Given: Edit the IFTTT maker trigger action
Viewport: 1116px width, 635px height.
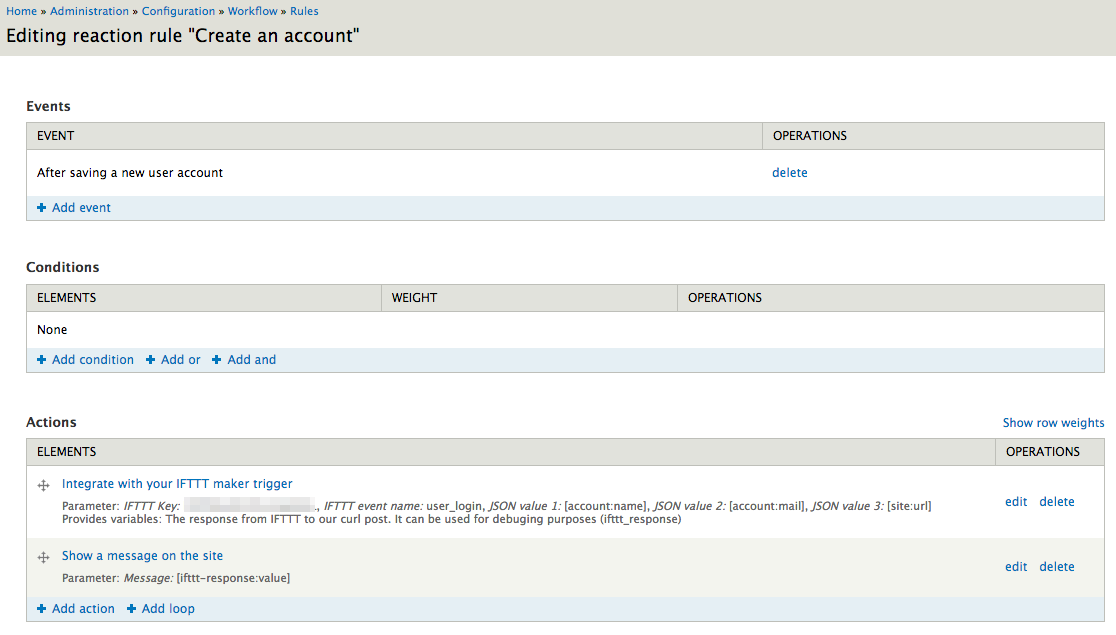Looking at the screenshot, I should 1016,501.
